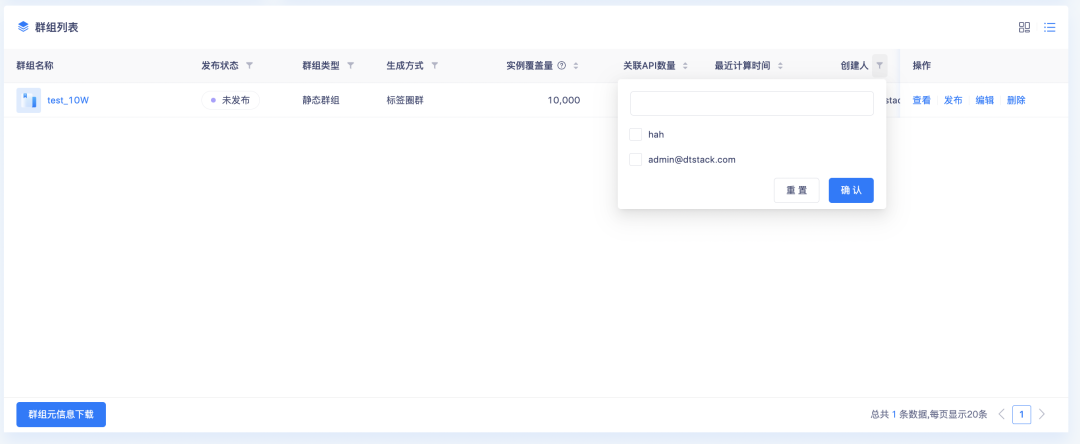Click 查看 for test_10W
The width and height of the screenshot is (1080, 444).
[x=922, y=101]
